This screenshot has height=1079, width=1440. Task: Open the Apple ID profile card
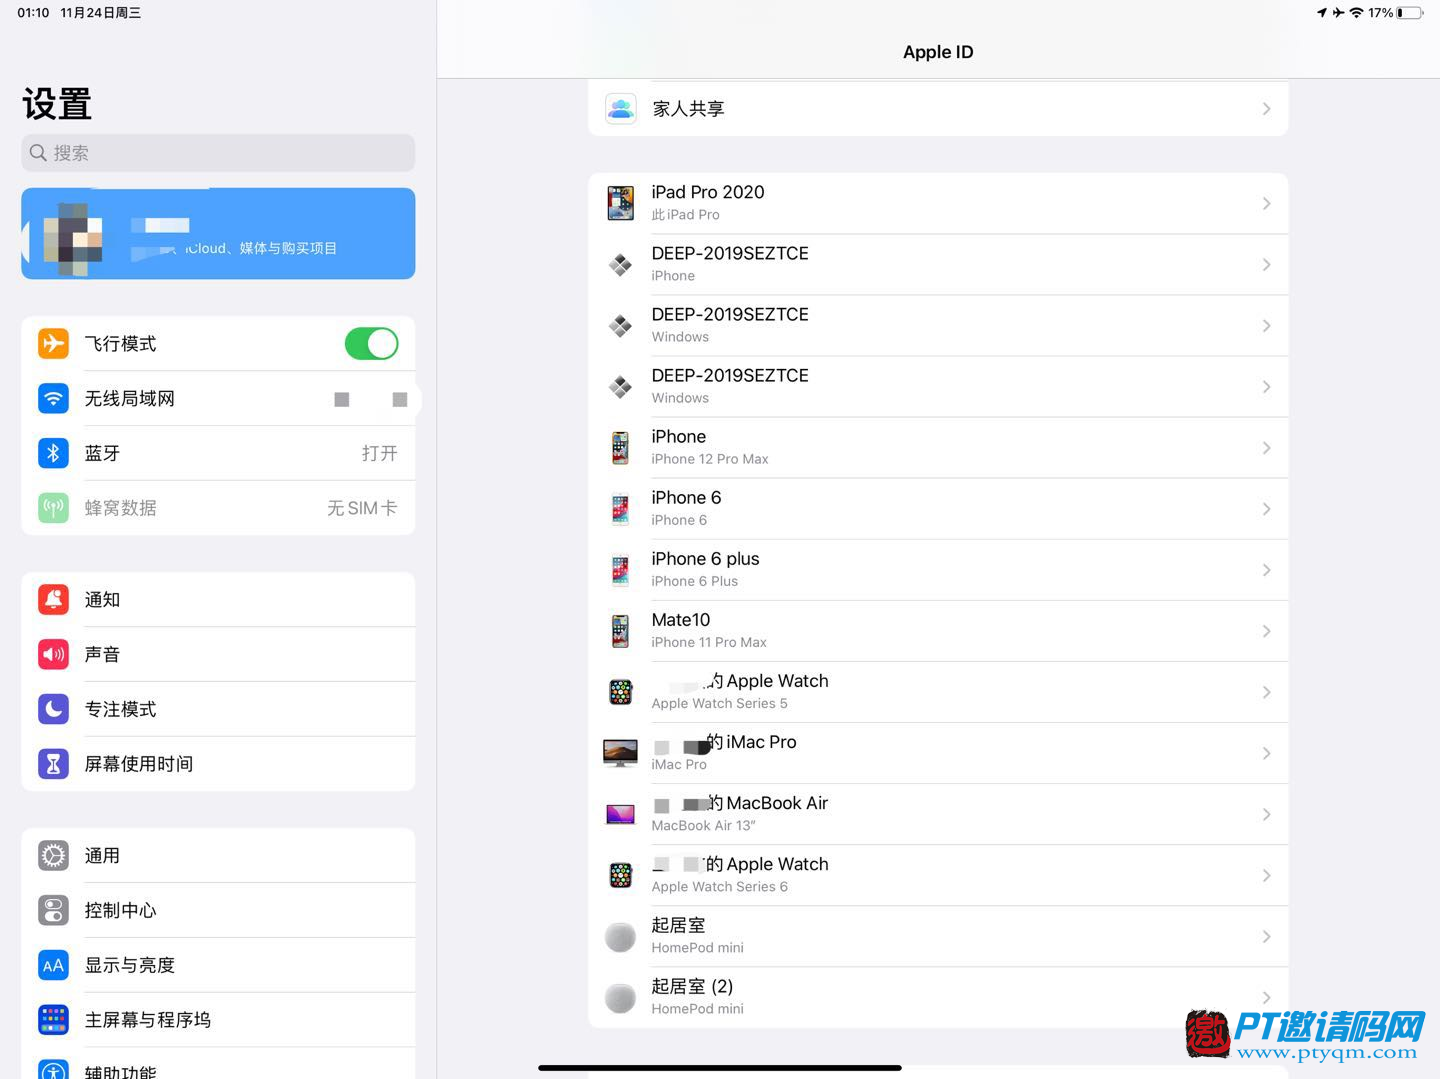pyautogui.click(x=218, y=233)
